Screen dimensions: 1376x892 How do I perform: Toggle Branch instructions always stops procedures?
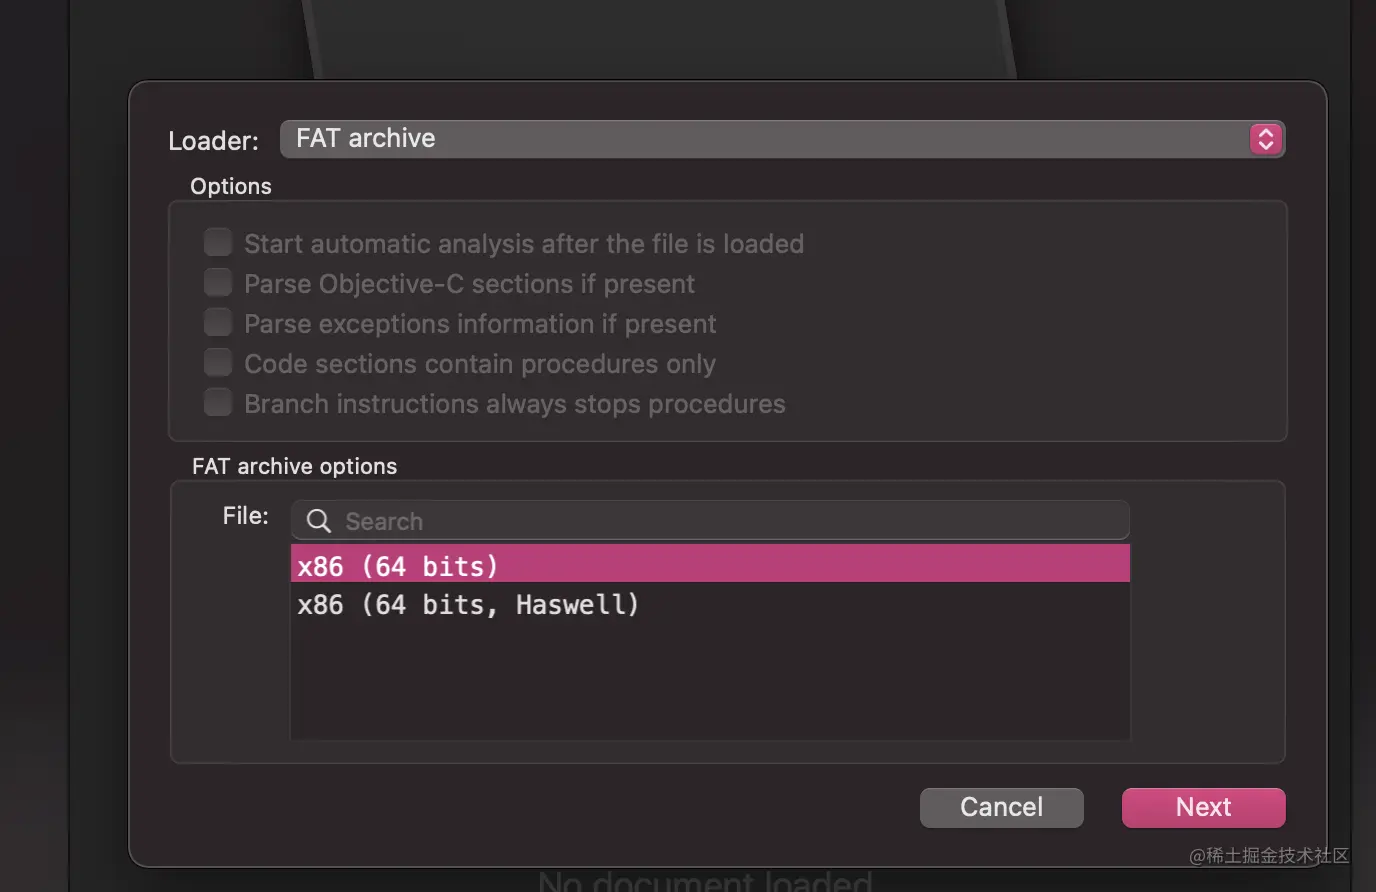(218, 403)
